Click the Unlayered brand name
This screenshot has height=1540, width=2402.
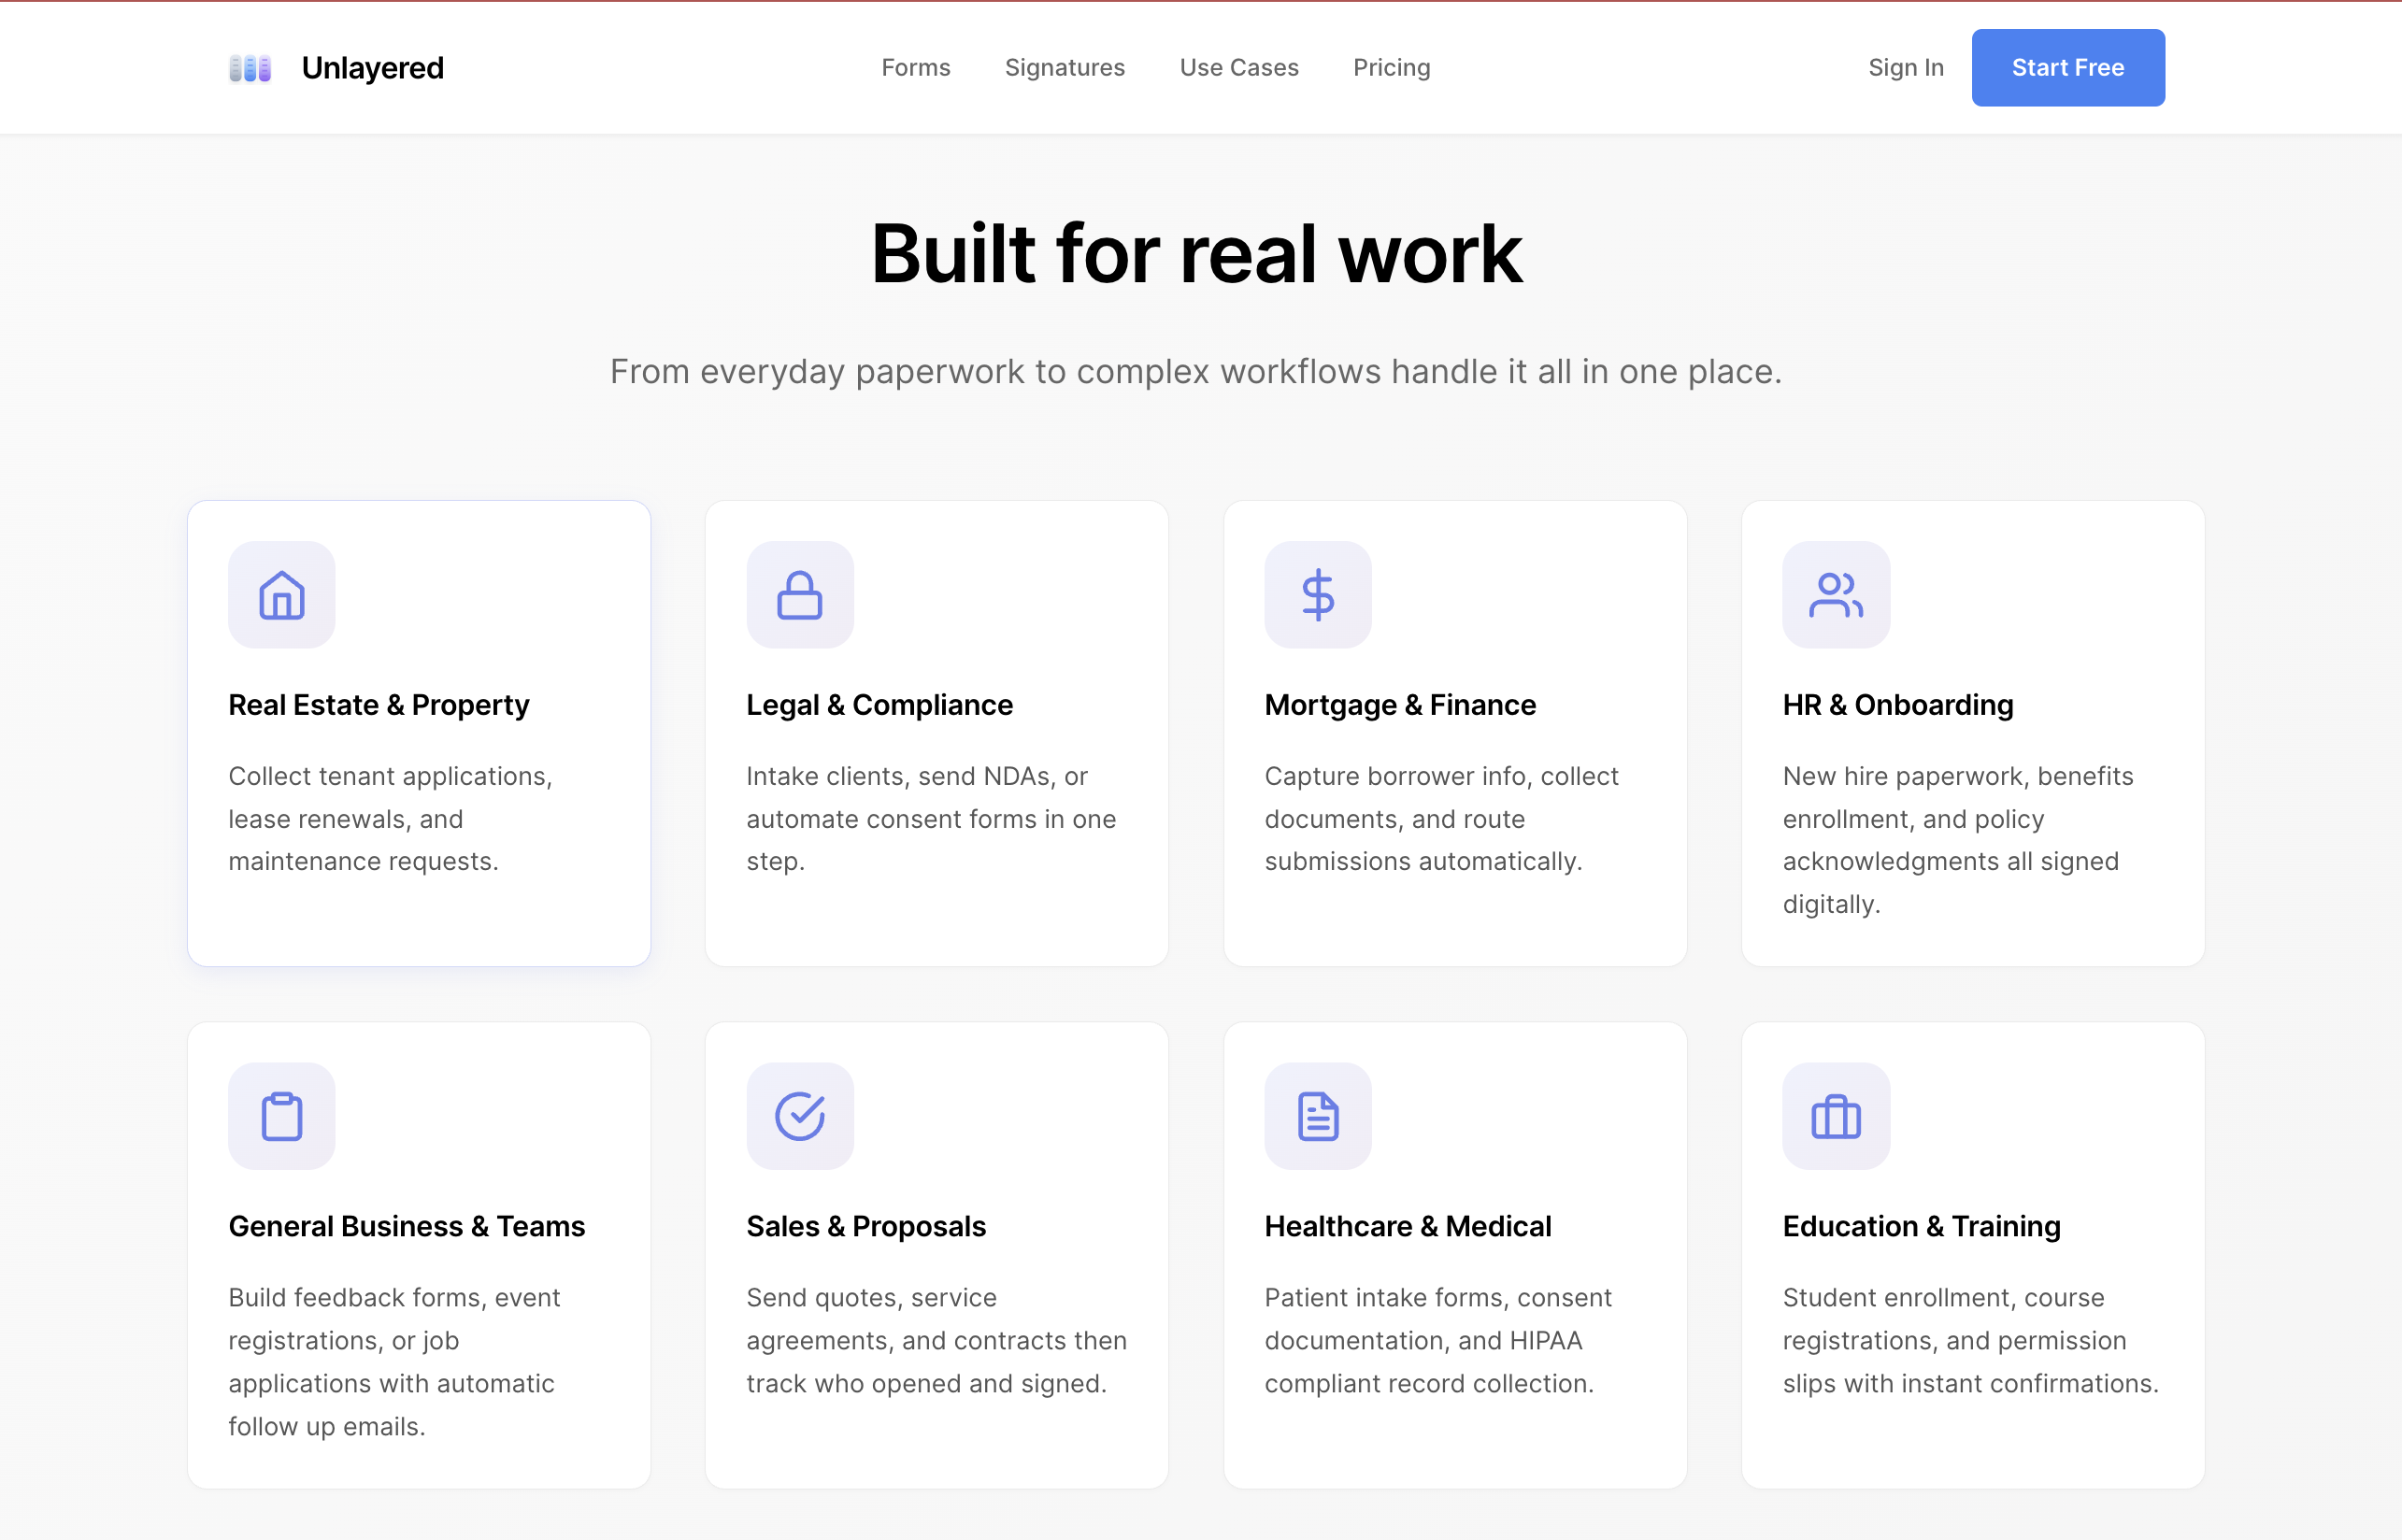pos(372,68)
